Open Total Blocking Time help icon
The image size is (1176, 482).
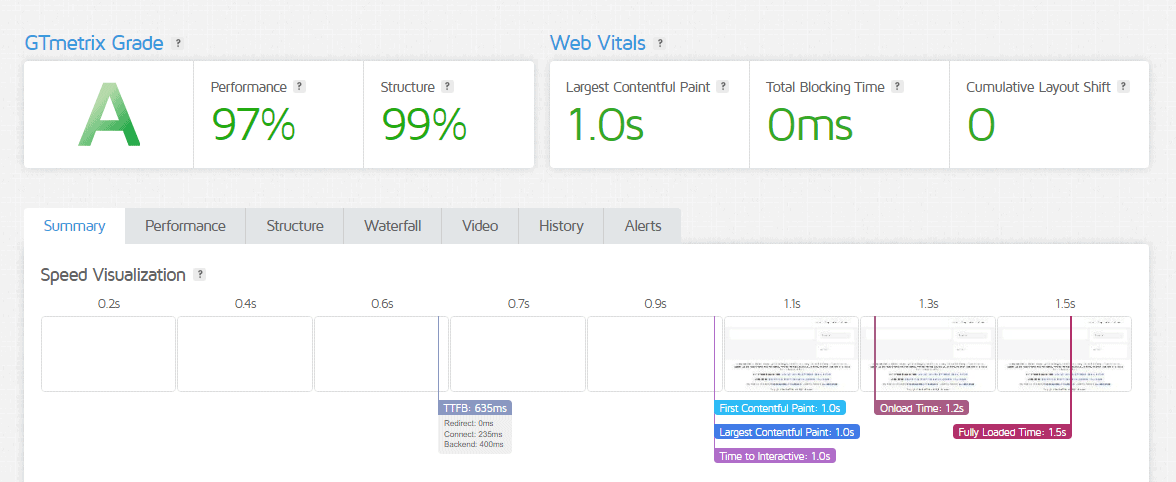(898, 87)
